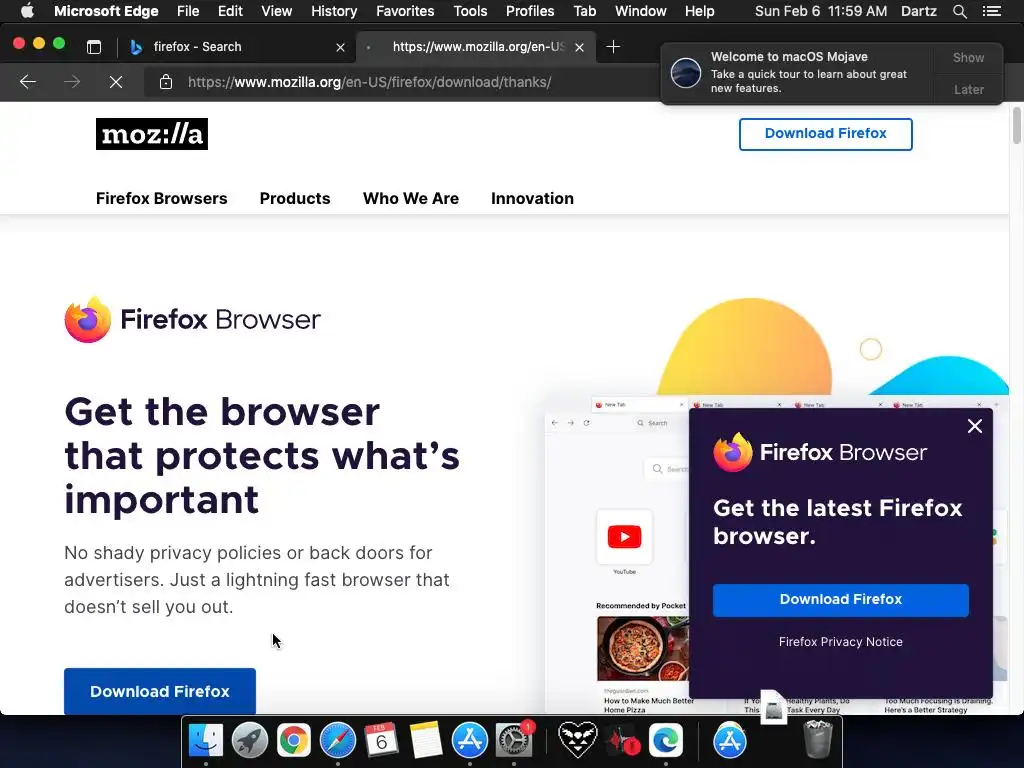
Task: Close the firefox - Search tab
Action: coord(340,47)
